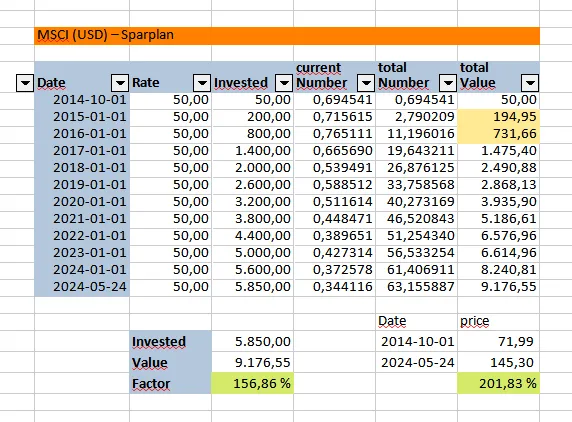This screenshot has width=572, height=422.
Task: Select current Number cell 0,344116
Action: (x=335, y=287)
